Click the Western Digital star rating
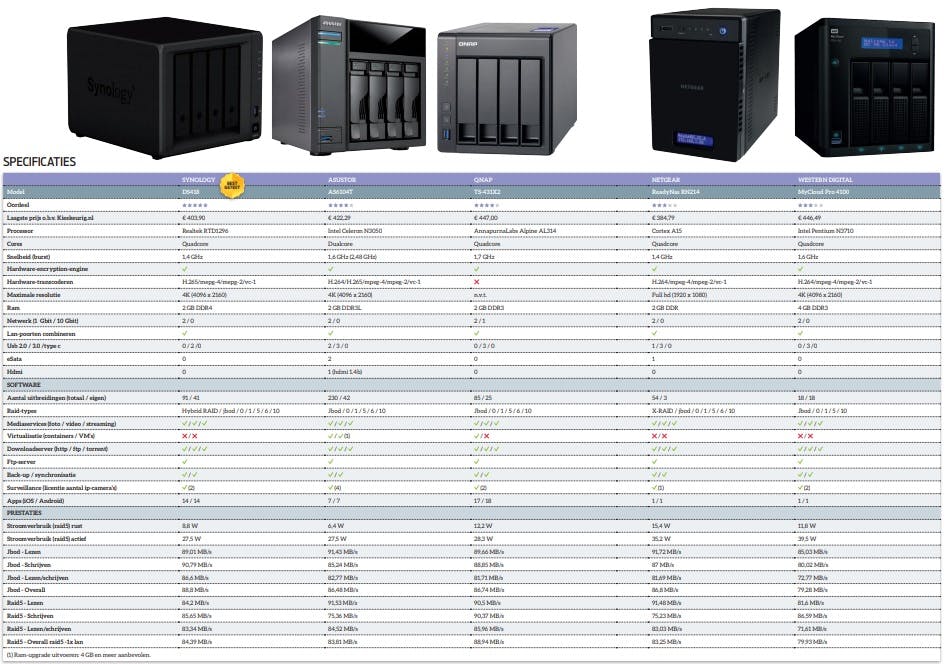This screenshot has width=948, height=664. click(x=810, y=205)
